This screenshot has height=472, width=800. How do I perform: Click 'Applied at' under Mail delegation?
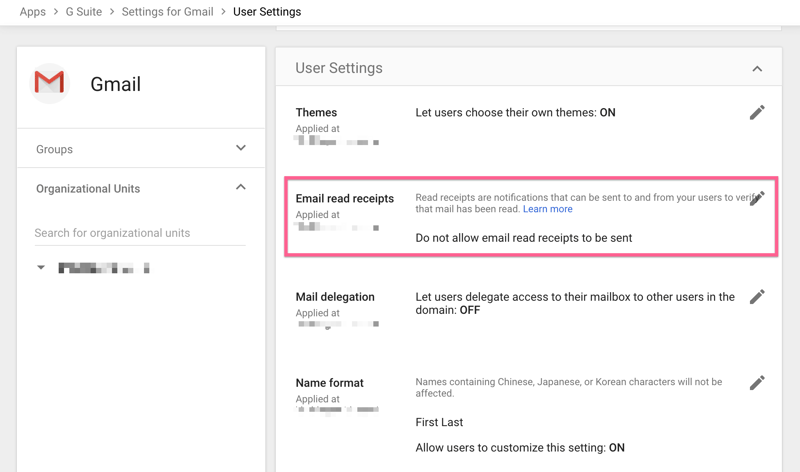(x=317, y=313)
